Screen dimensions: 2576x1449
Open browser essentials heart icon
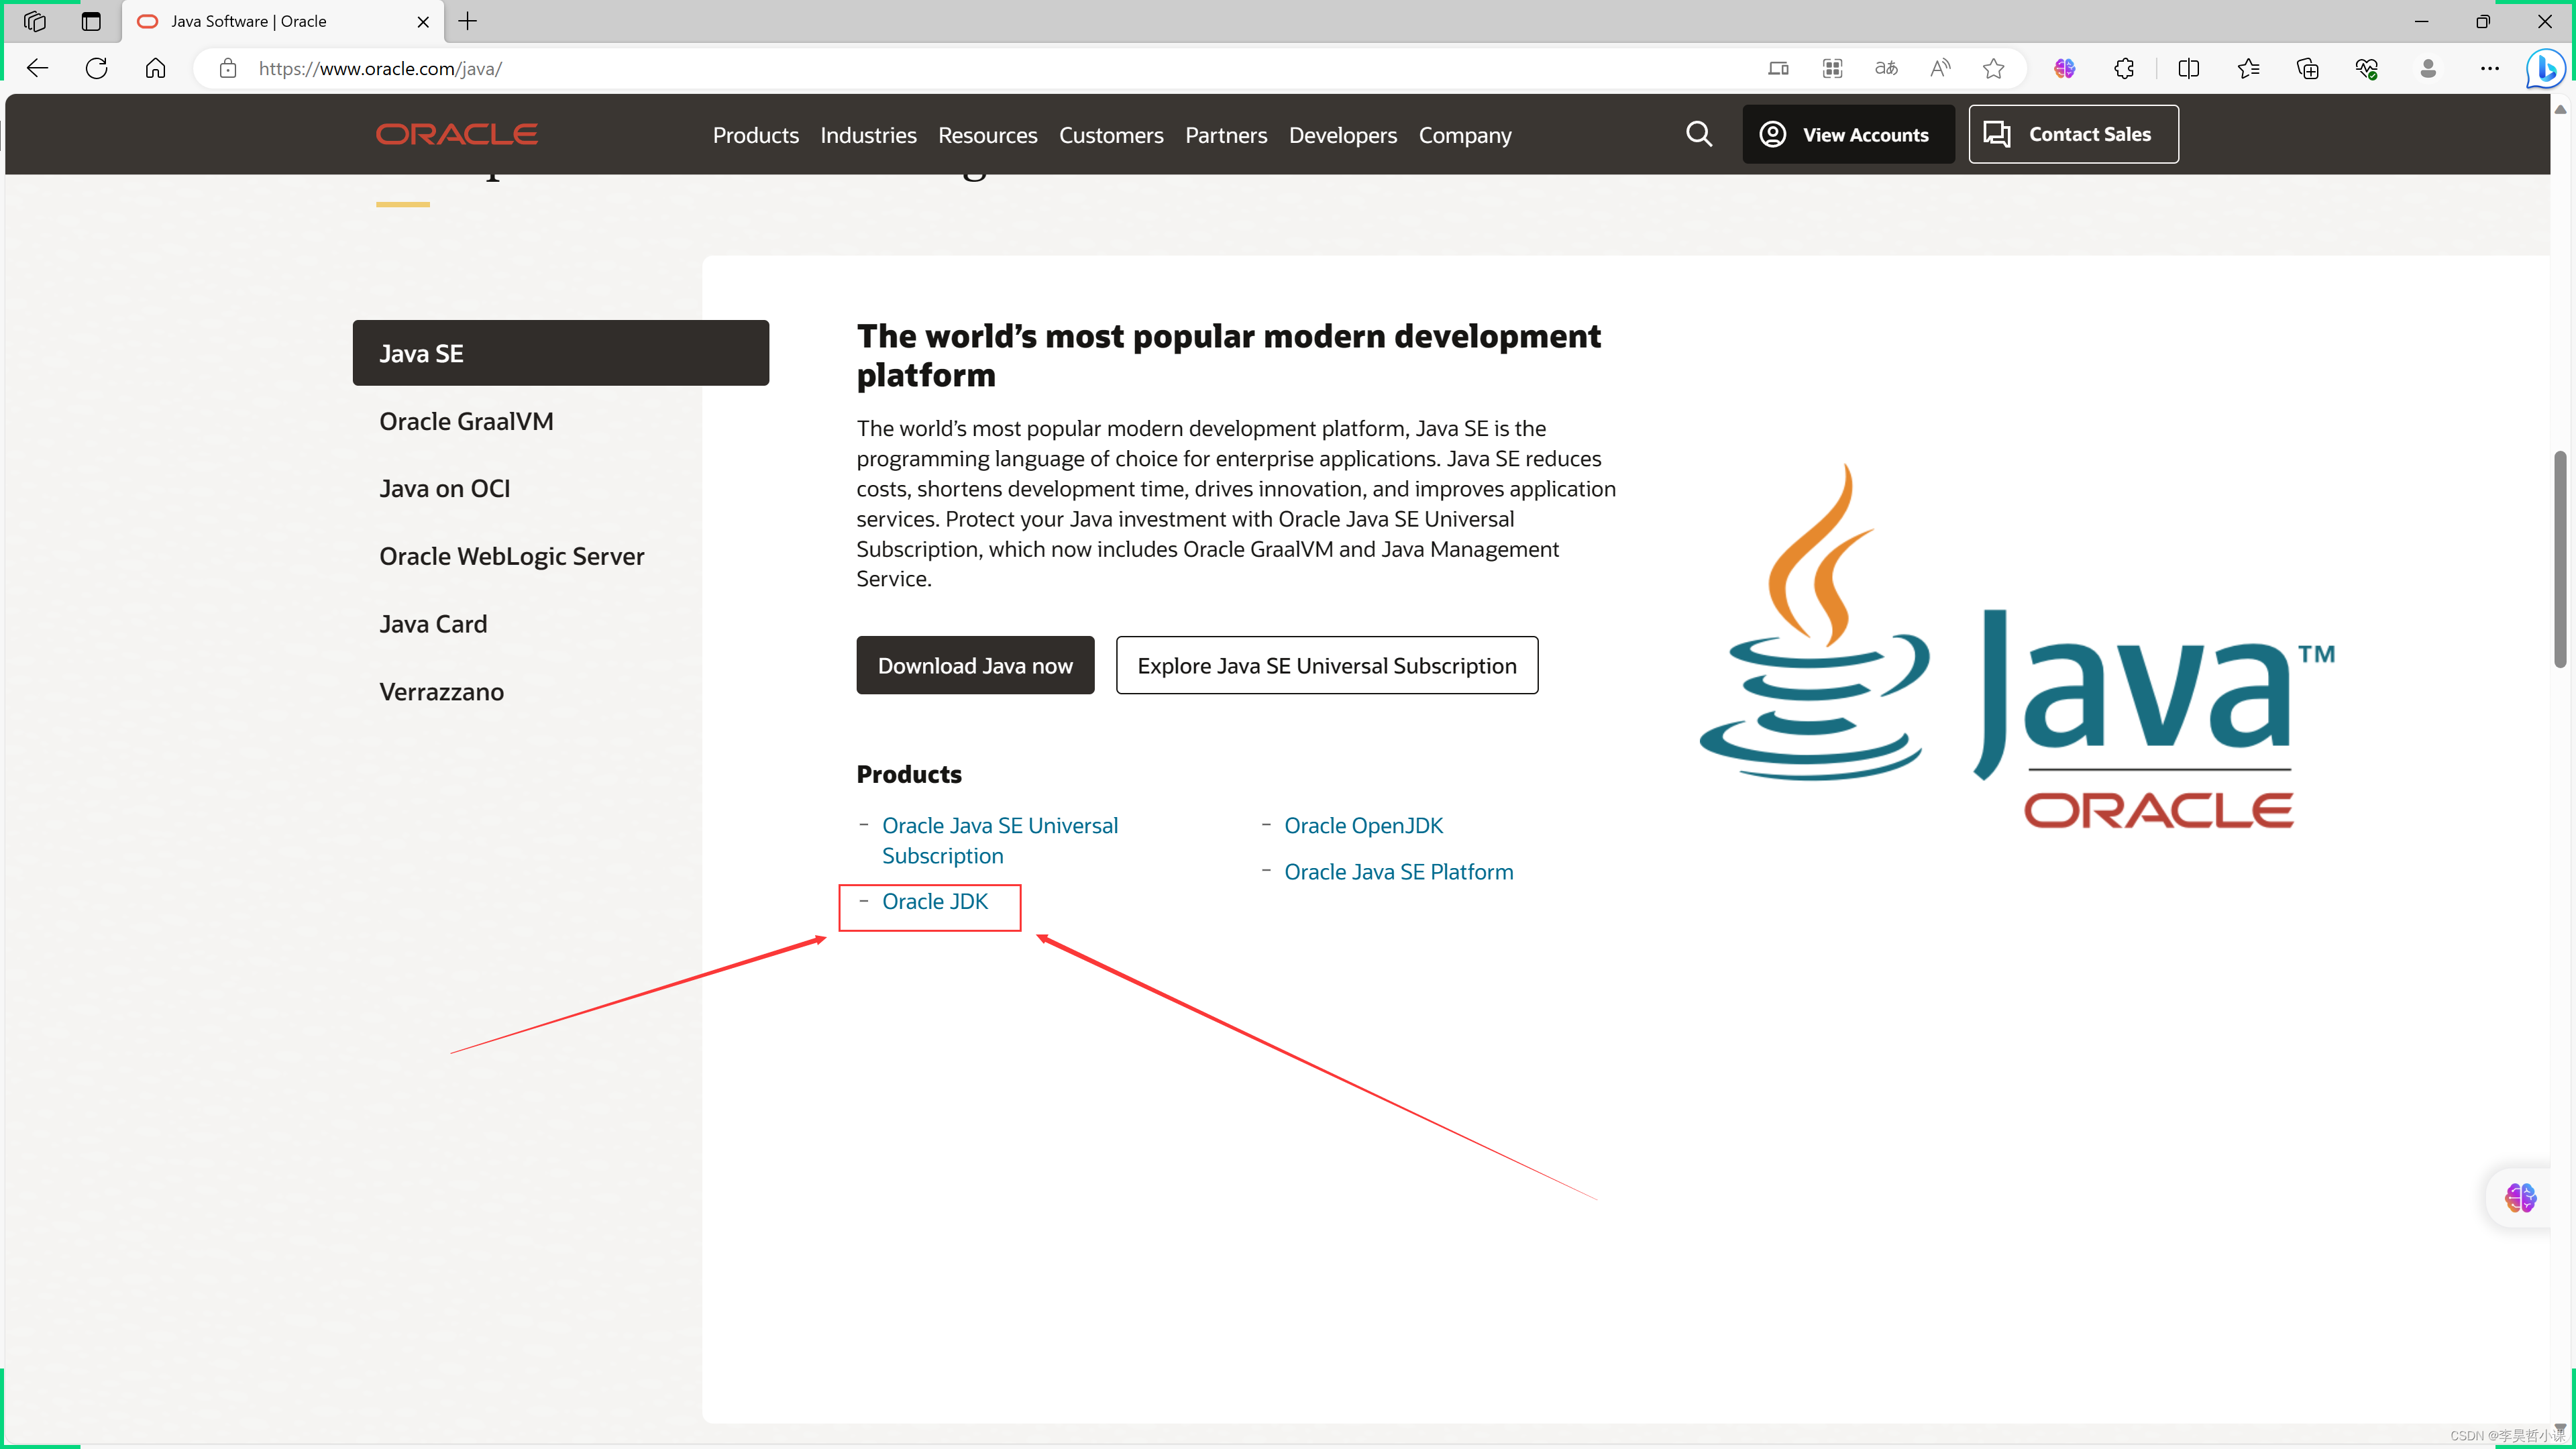pyautogui.click(x=2366, y=68)
